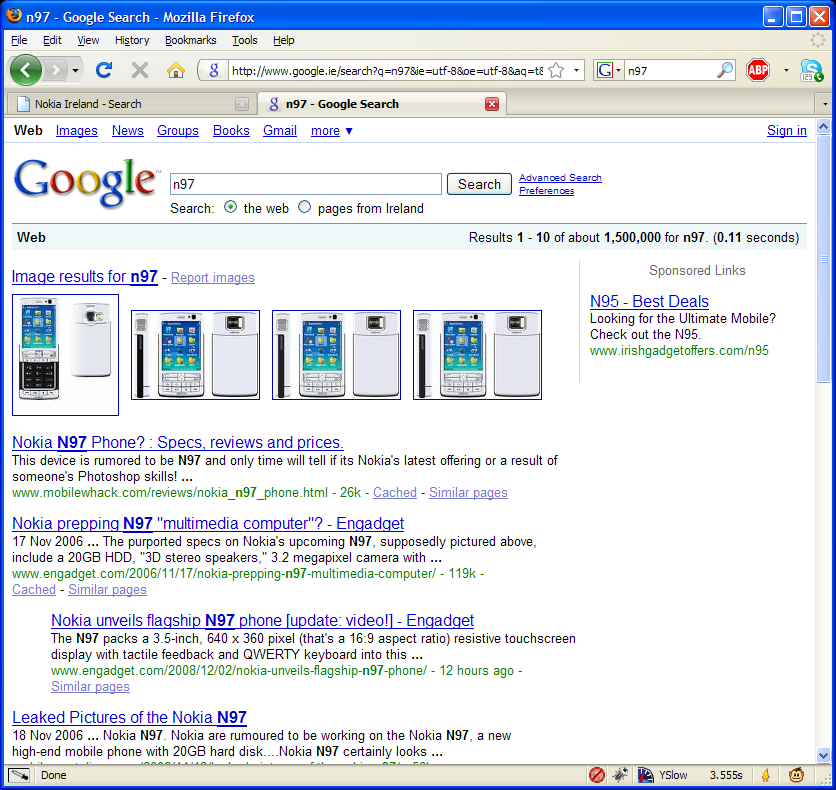The width and height of the screenshot is (836, 790).
Task: Open the Groups link
Action: (x=178, y=131)
